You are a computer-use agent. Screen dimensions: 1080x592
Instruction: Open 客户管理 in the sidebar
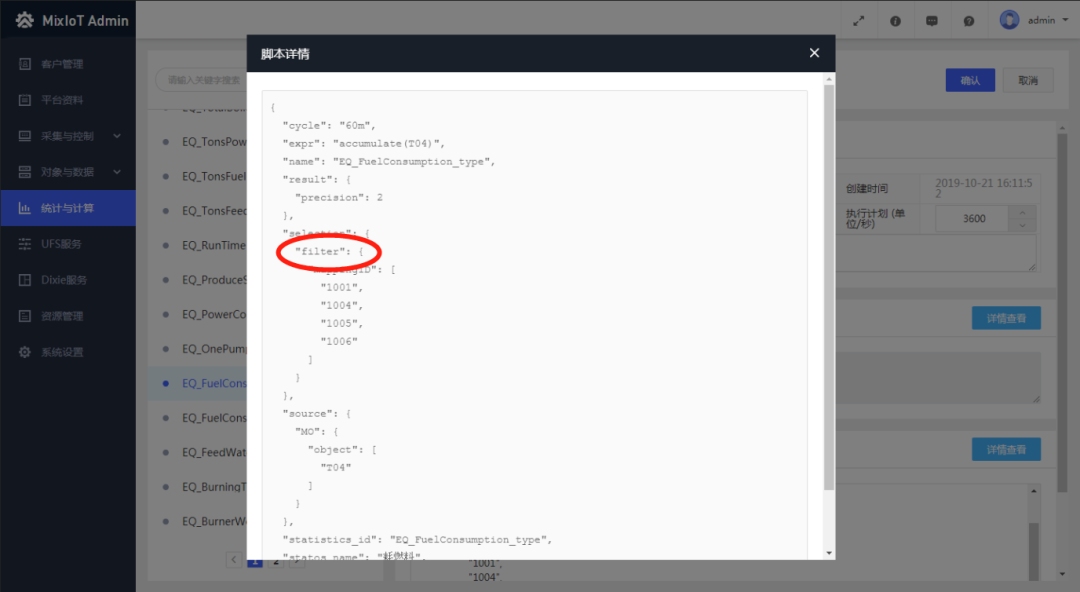click(62, 64)
